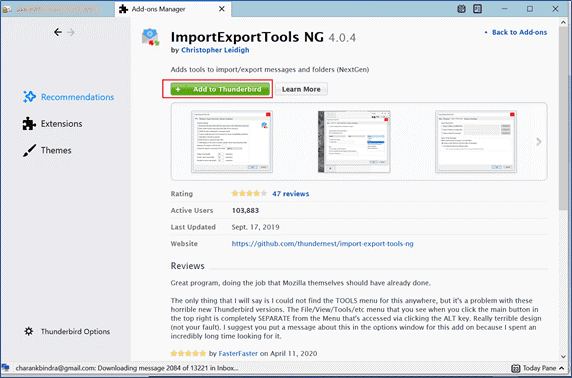Select Recommendations in the sidebar
This screenshot has height=378, width=572.
tap(68, 97)
